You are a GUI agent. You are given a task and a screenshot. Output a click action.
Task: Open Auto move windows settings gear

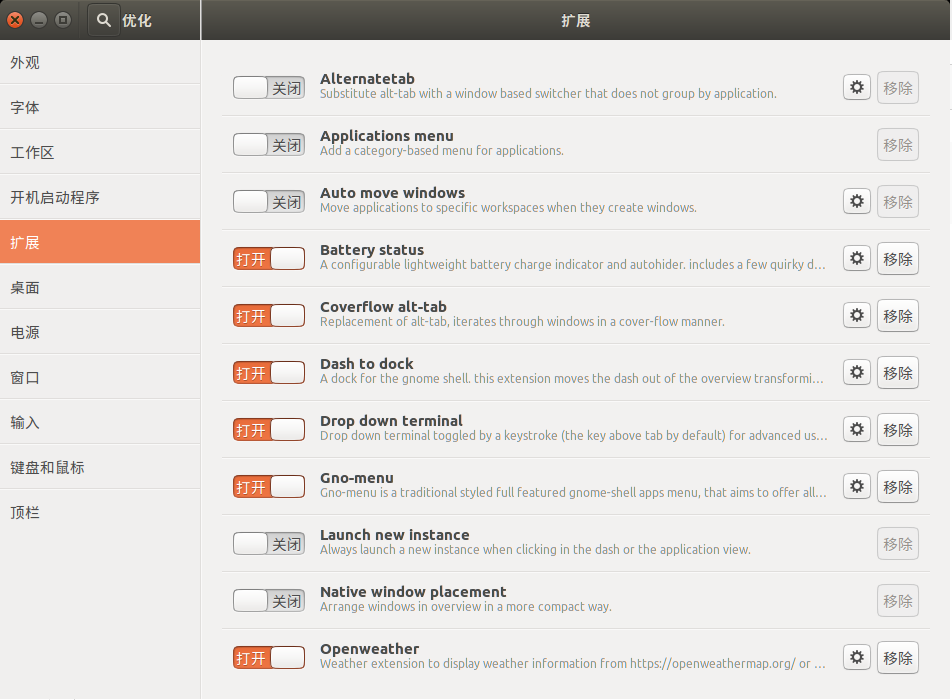[x=857, y=202]
